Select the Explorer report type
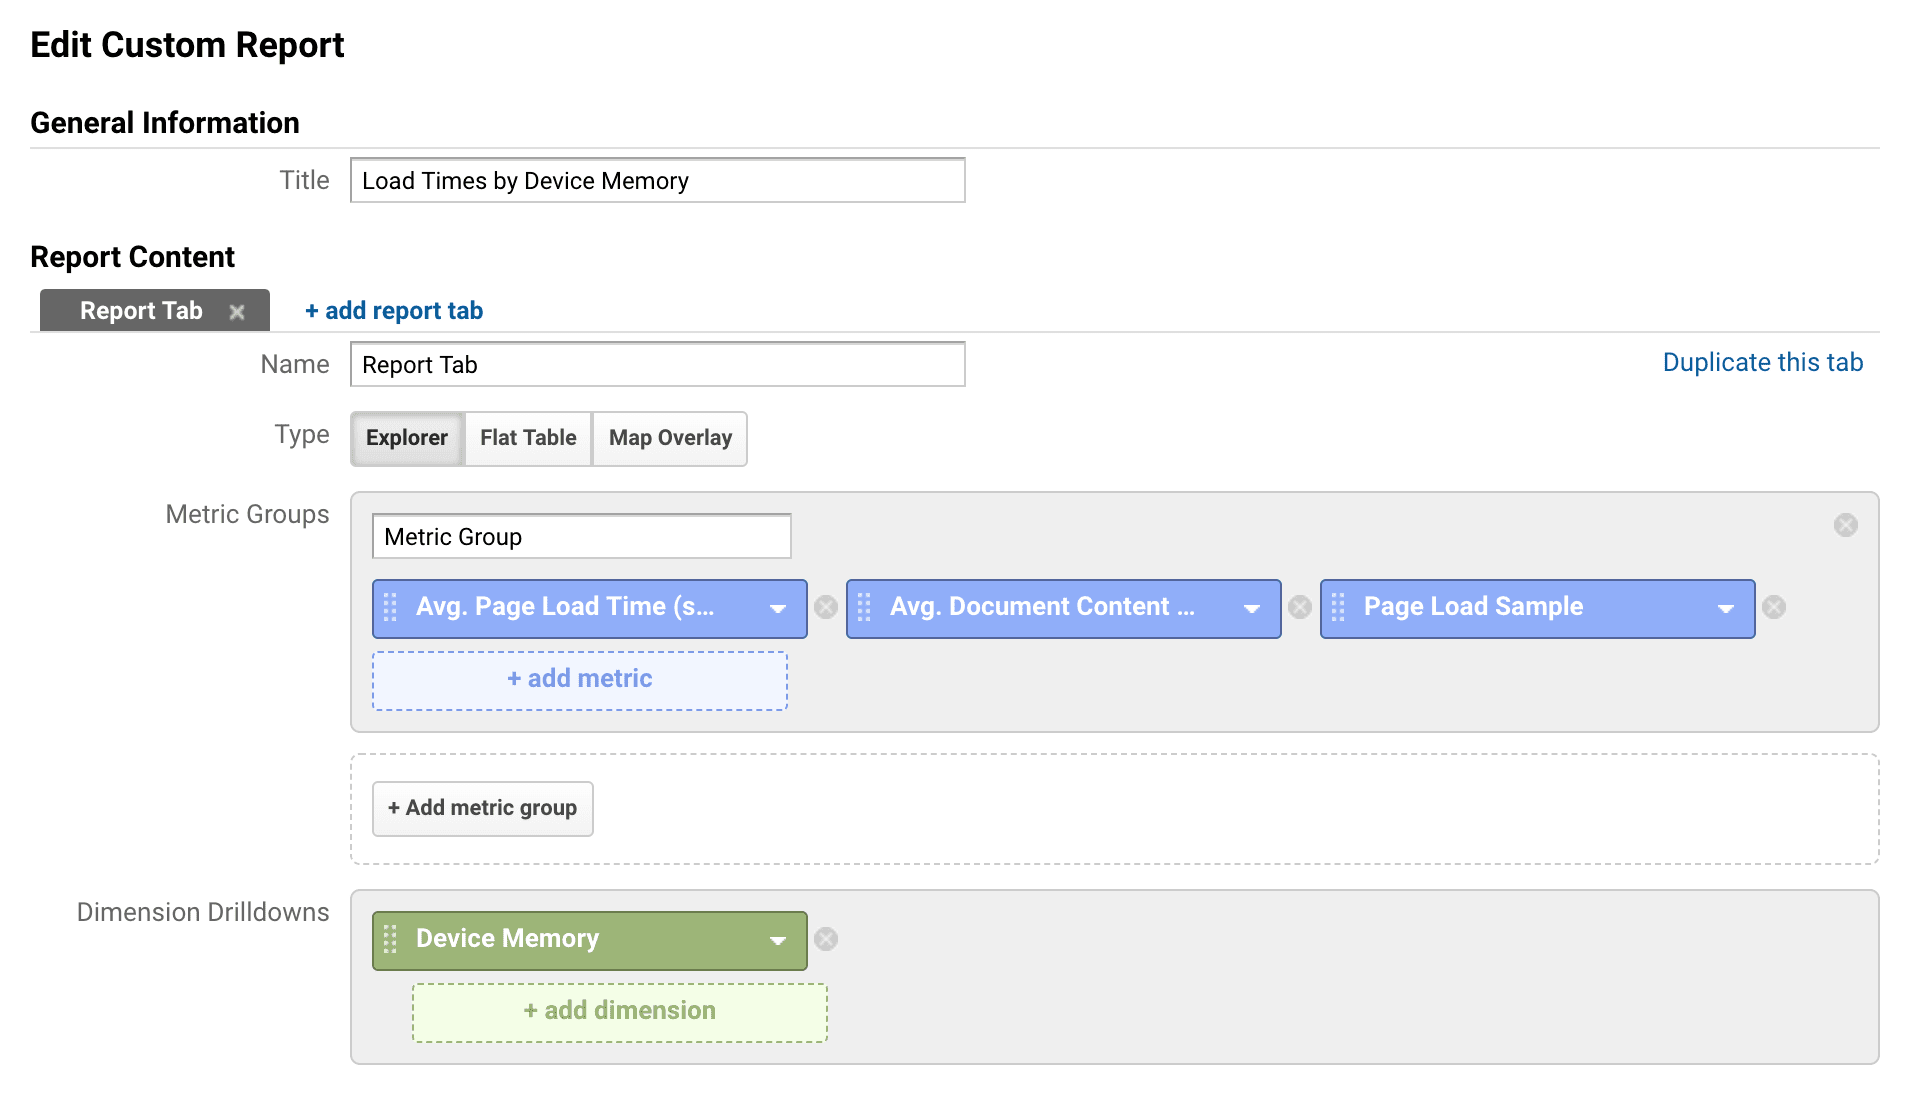 point(406,438)
